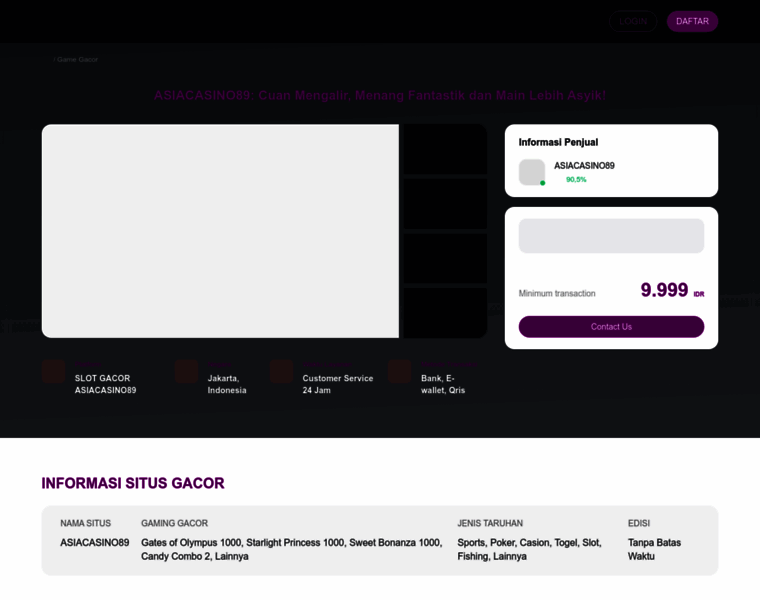Viewport: 760px width, 600px height.
Task: Click the EDISI column header
Action: 639,523
